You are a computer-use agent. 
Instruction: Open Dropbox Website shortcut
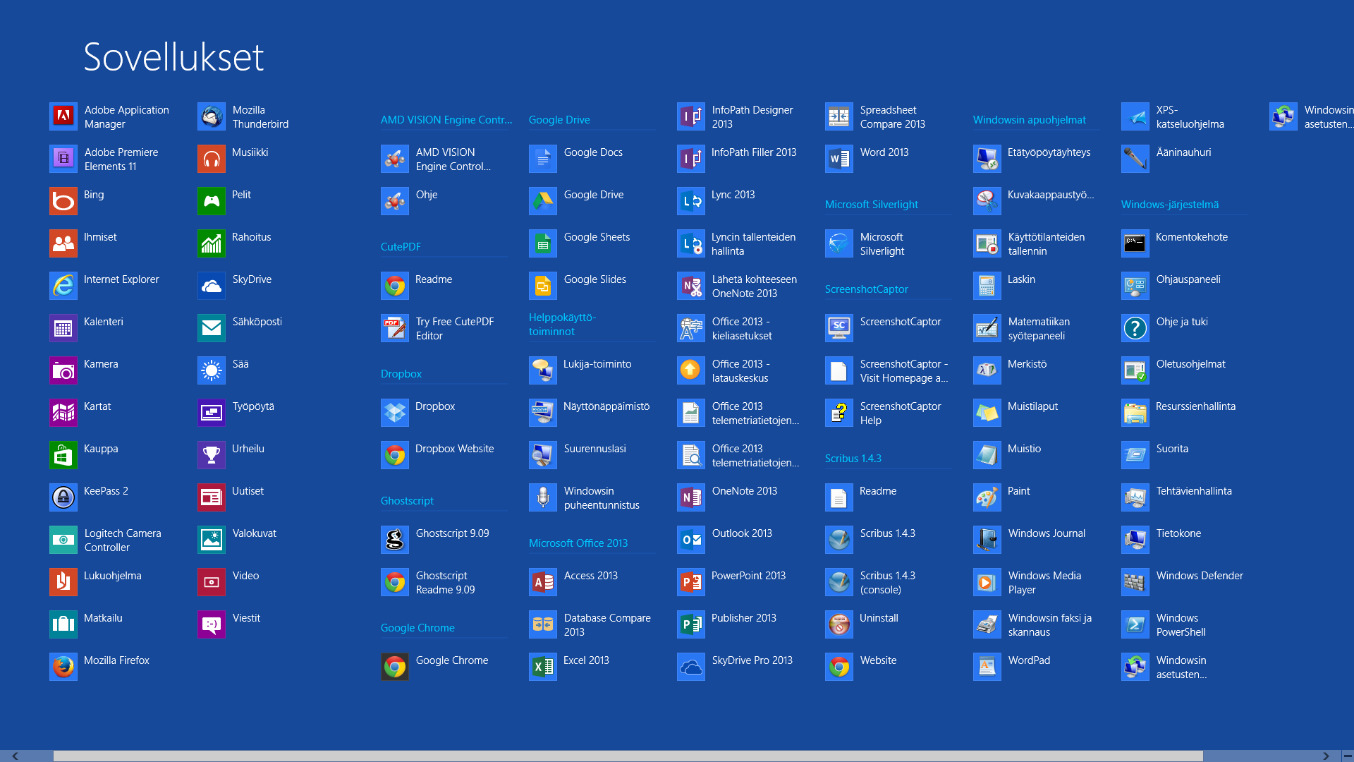[x=439, y=455]
